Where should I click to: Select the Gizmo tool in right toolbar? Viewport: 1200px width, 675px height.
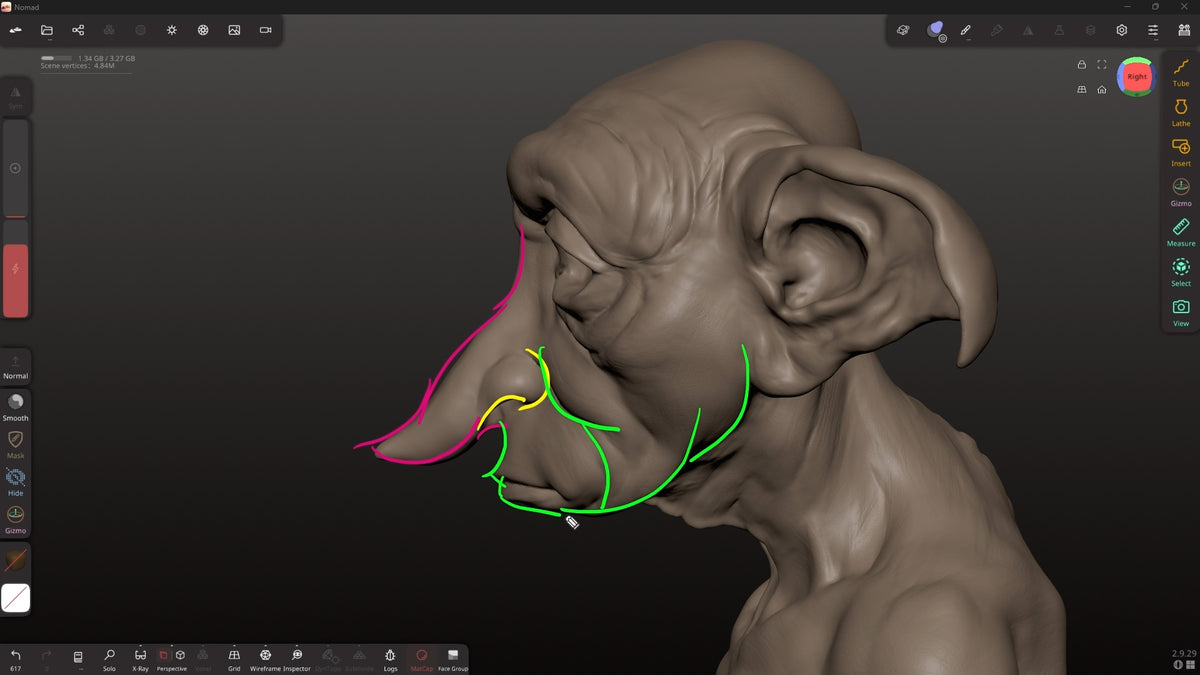[1181, 192]
